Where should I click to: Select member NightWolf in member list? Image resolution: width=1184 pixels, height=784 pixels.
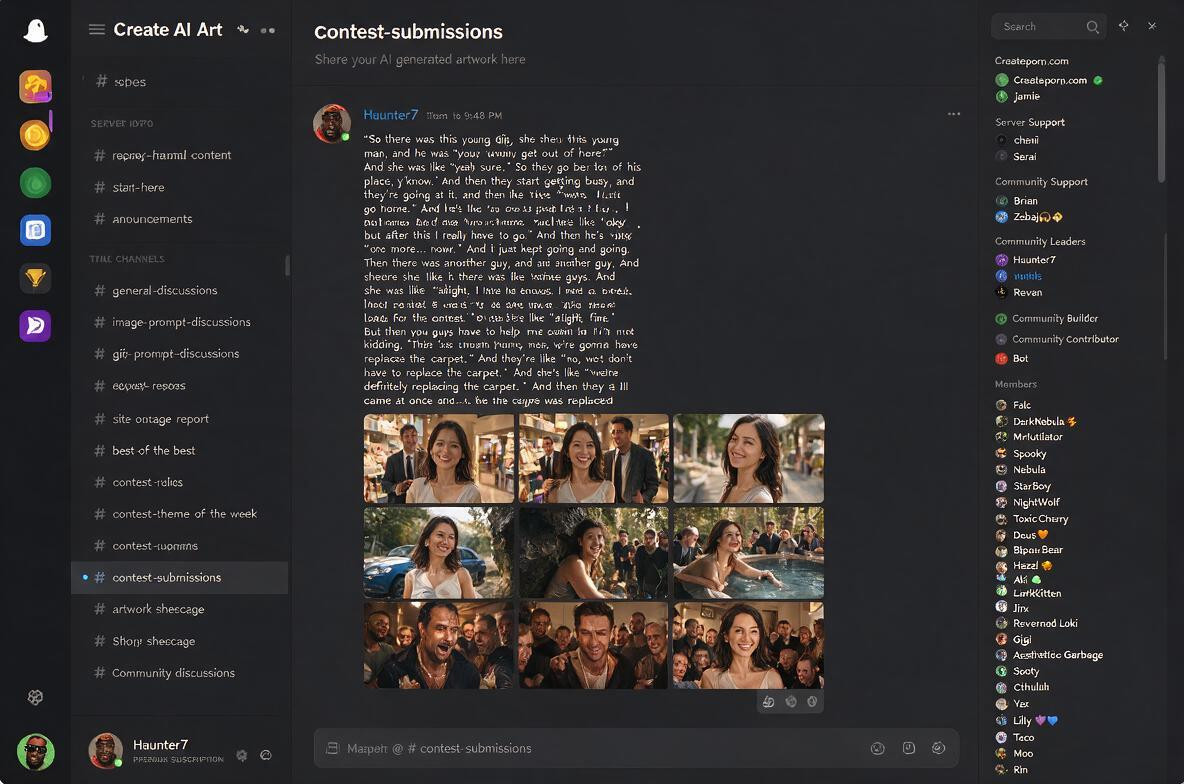[x=1027, y=502]
